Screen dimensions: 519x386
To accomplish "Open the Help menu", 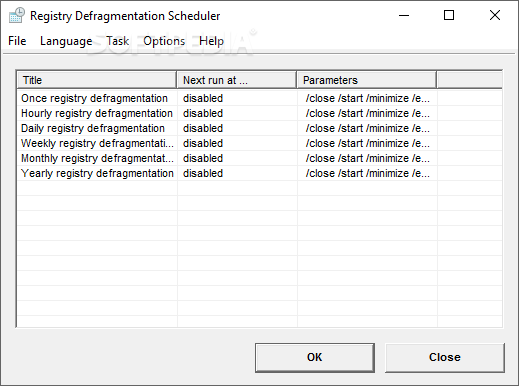I will click(211, 41).
